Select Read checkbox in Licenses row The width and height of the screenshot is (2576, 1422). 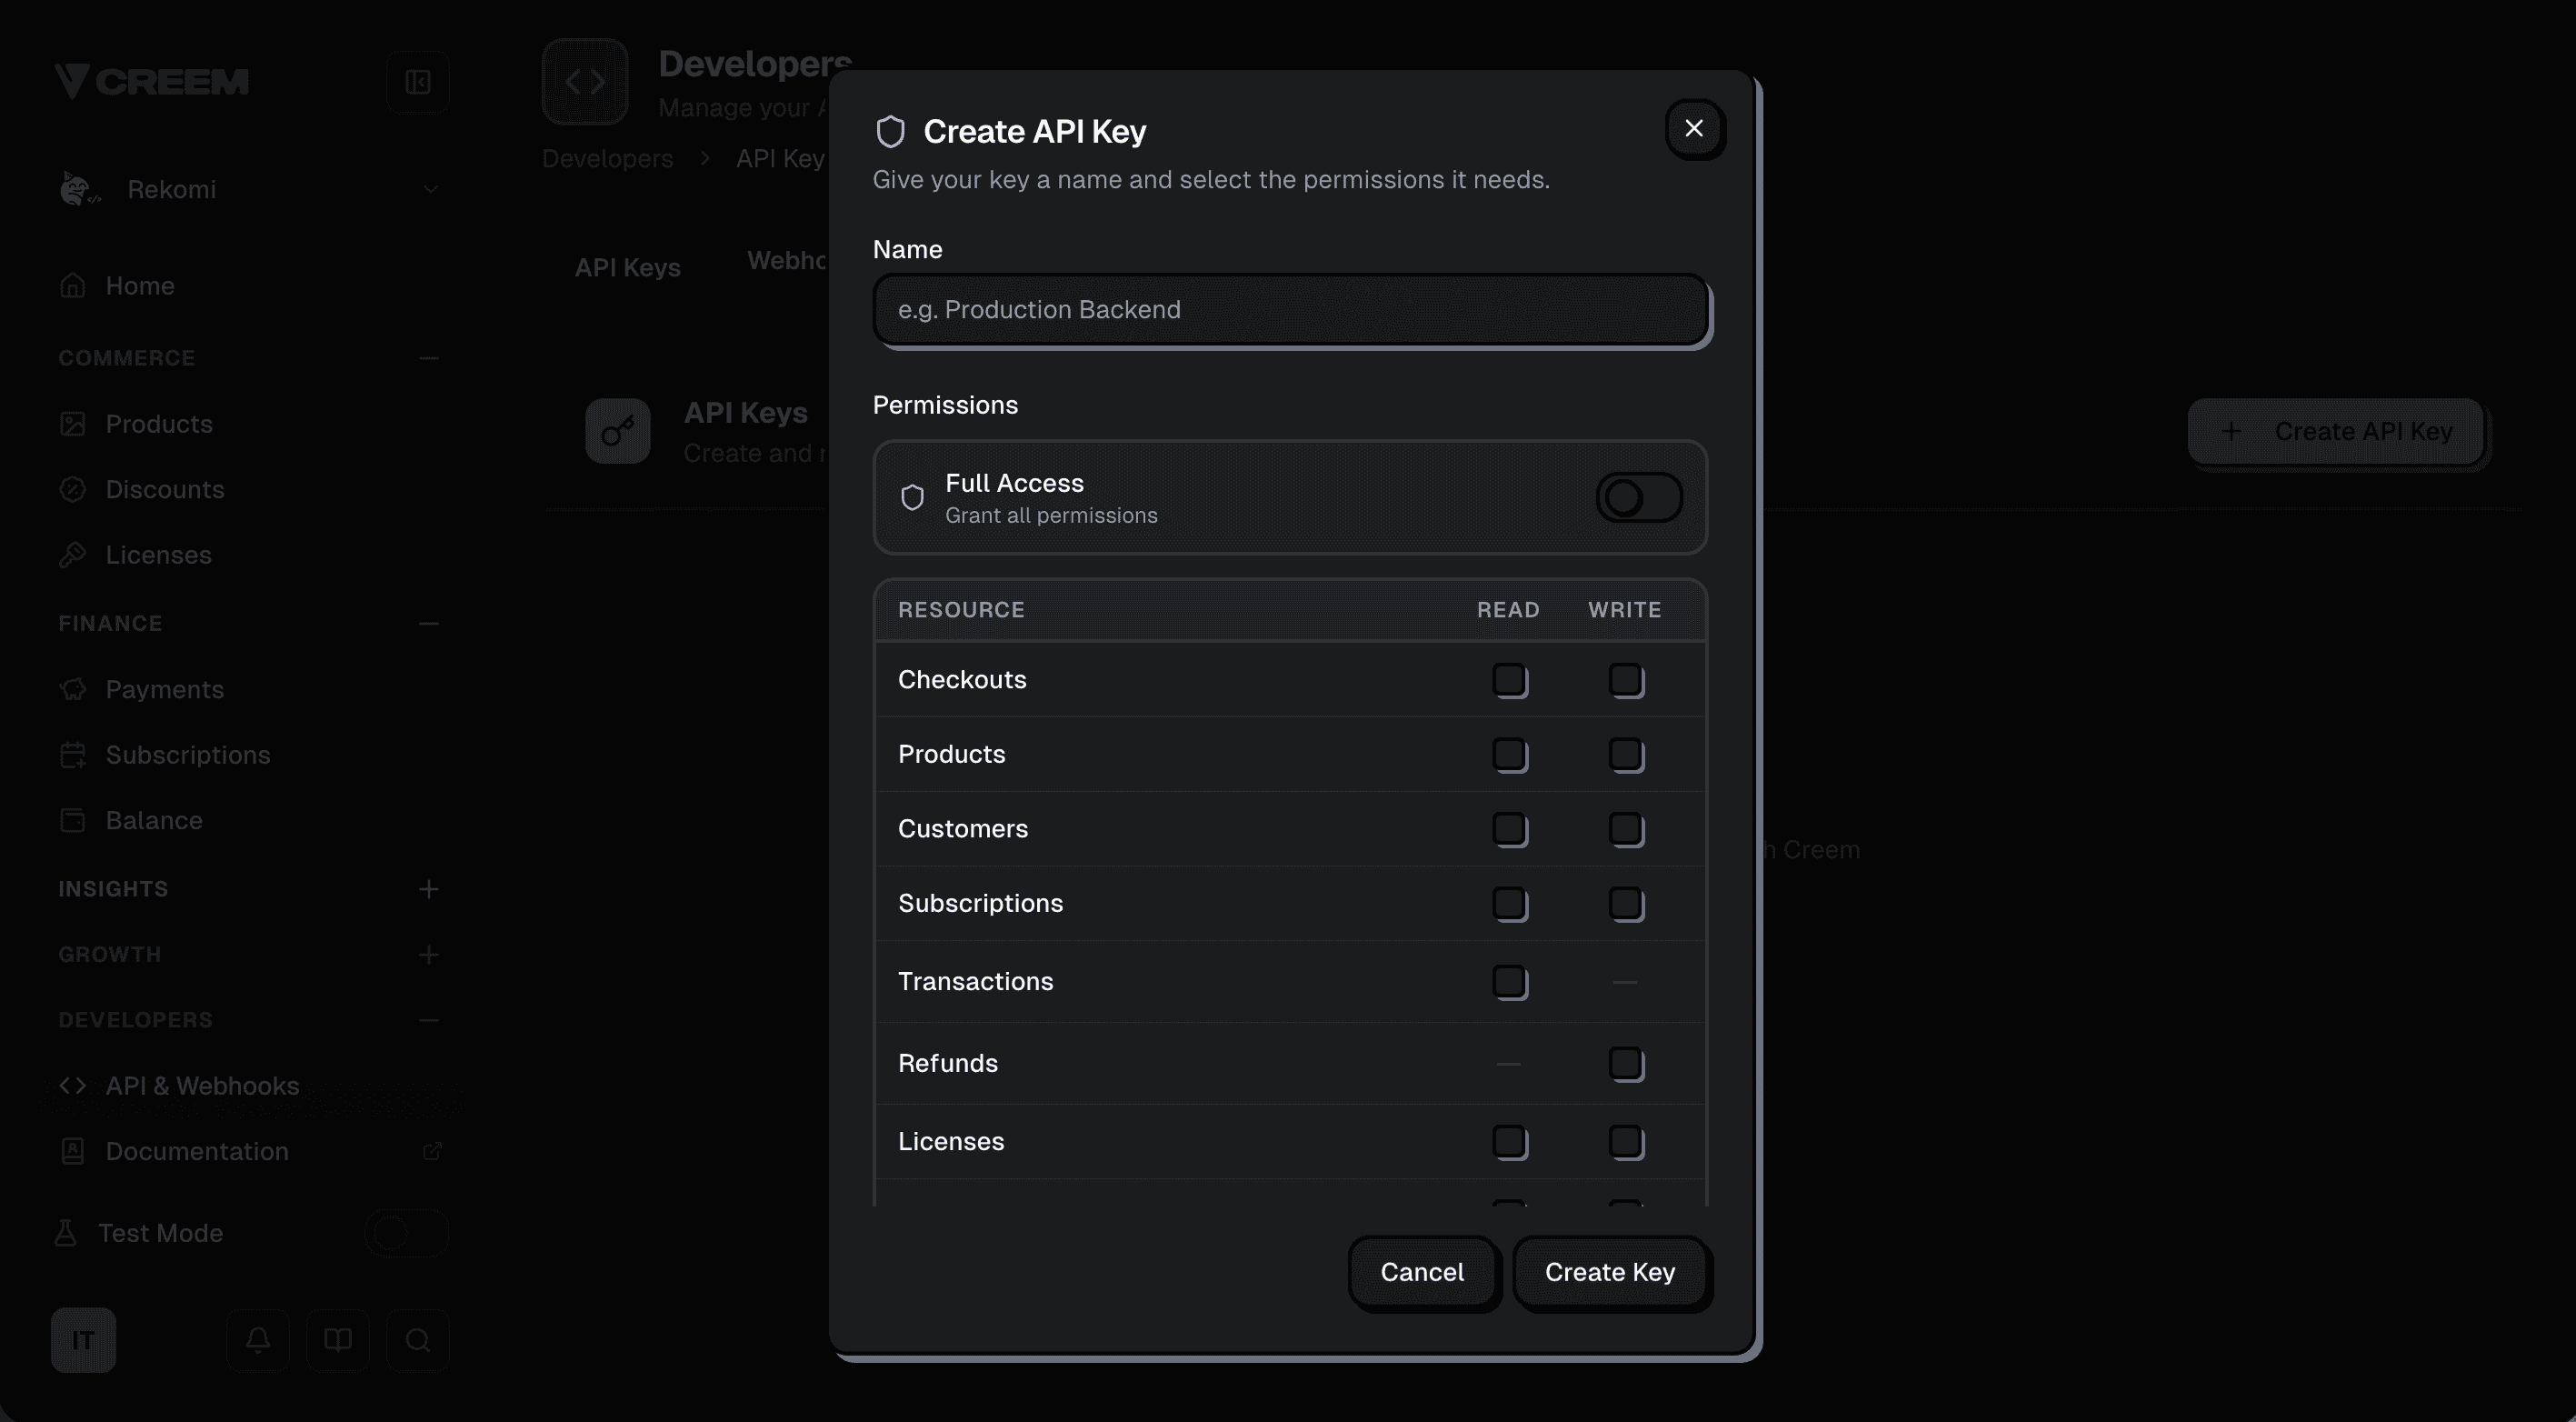pyautogui.click(x=1510, y=1142)
